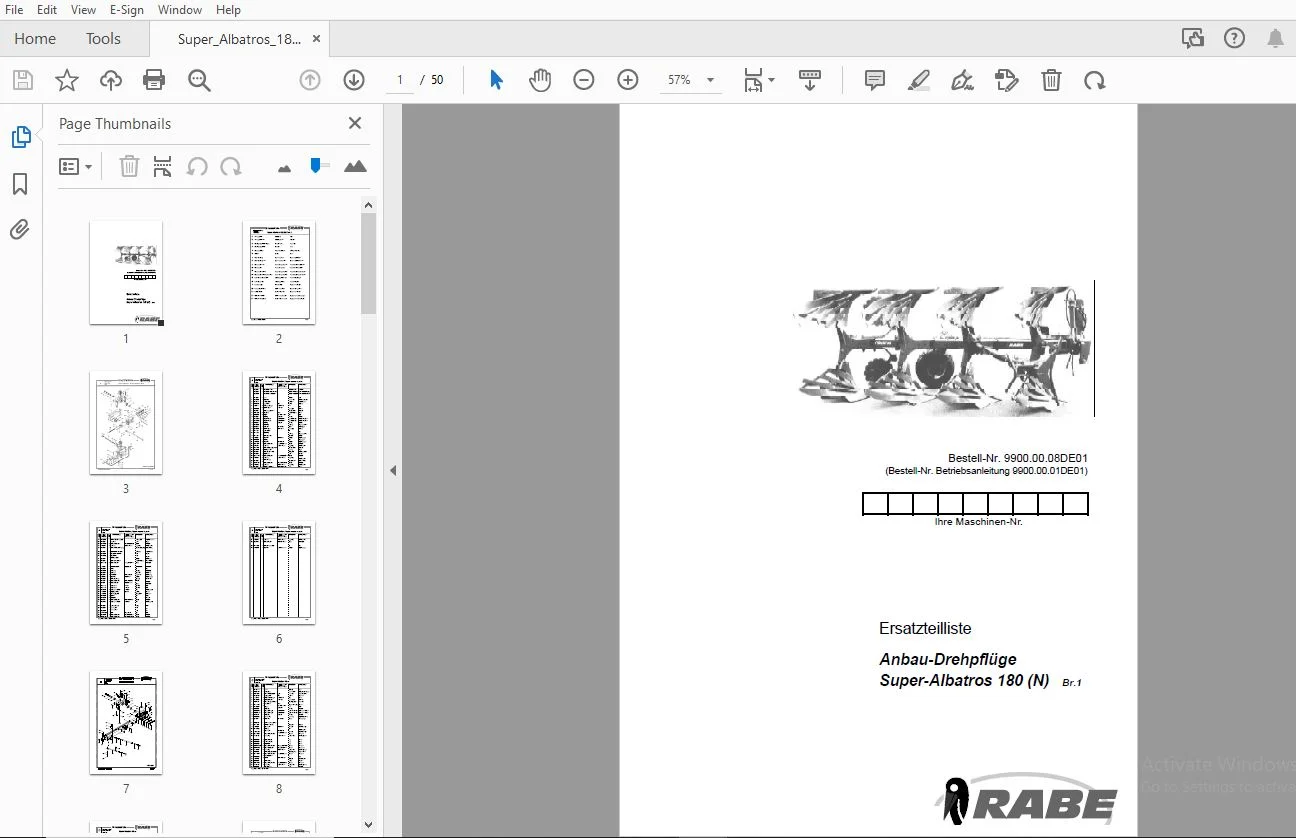Image resolution: width=1296 pixels, height=838 pixels.
Task: Open the View menu
Action: (x=83, y=9)
